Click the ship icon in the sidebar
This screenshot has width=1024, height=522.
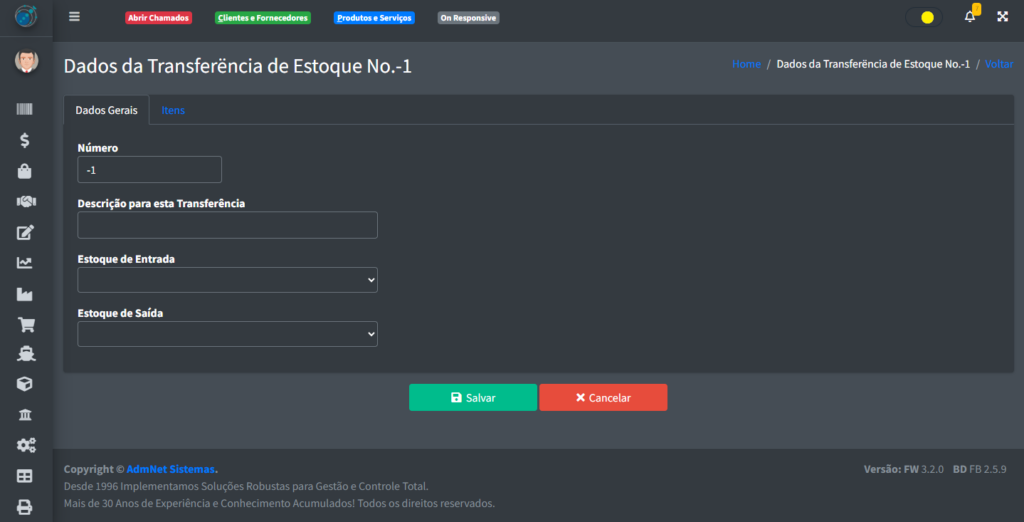[x=25, y=354]
